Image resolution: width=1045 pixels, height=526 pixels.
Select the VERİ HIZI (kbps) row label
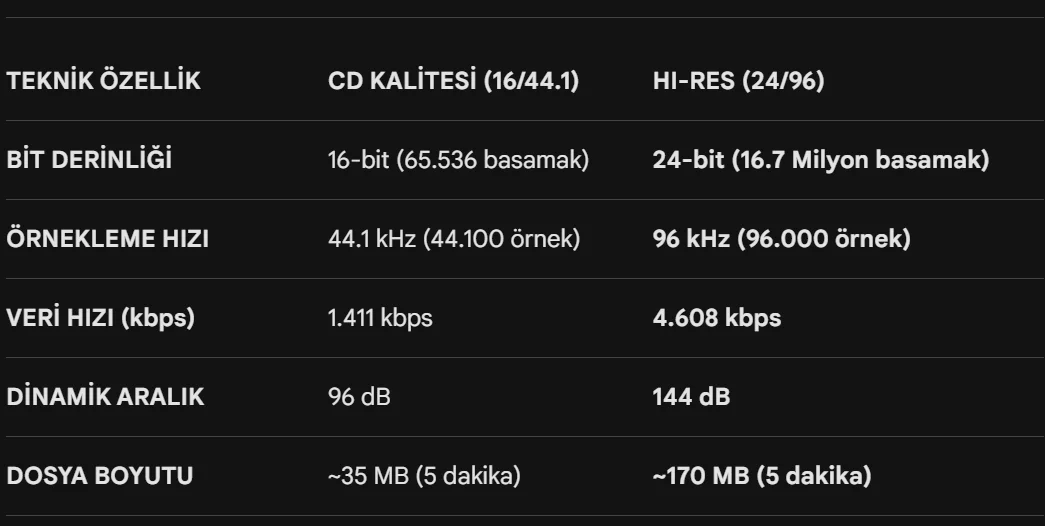(x=101, y=318)
